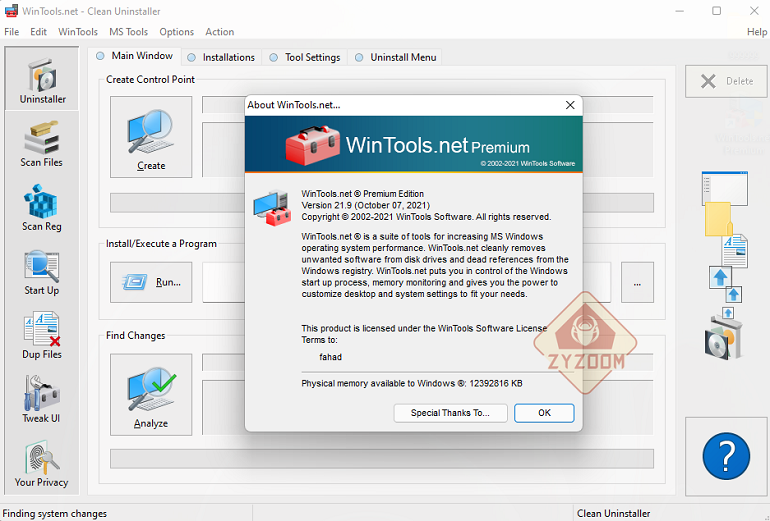This screenshot has width=770, height=521.
Task: Open the Dup Files tool
Action: (x=42, y=335)
